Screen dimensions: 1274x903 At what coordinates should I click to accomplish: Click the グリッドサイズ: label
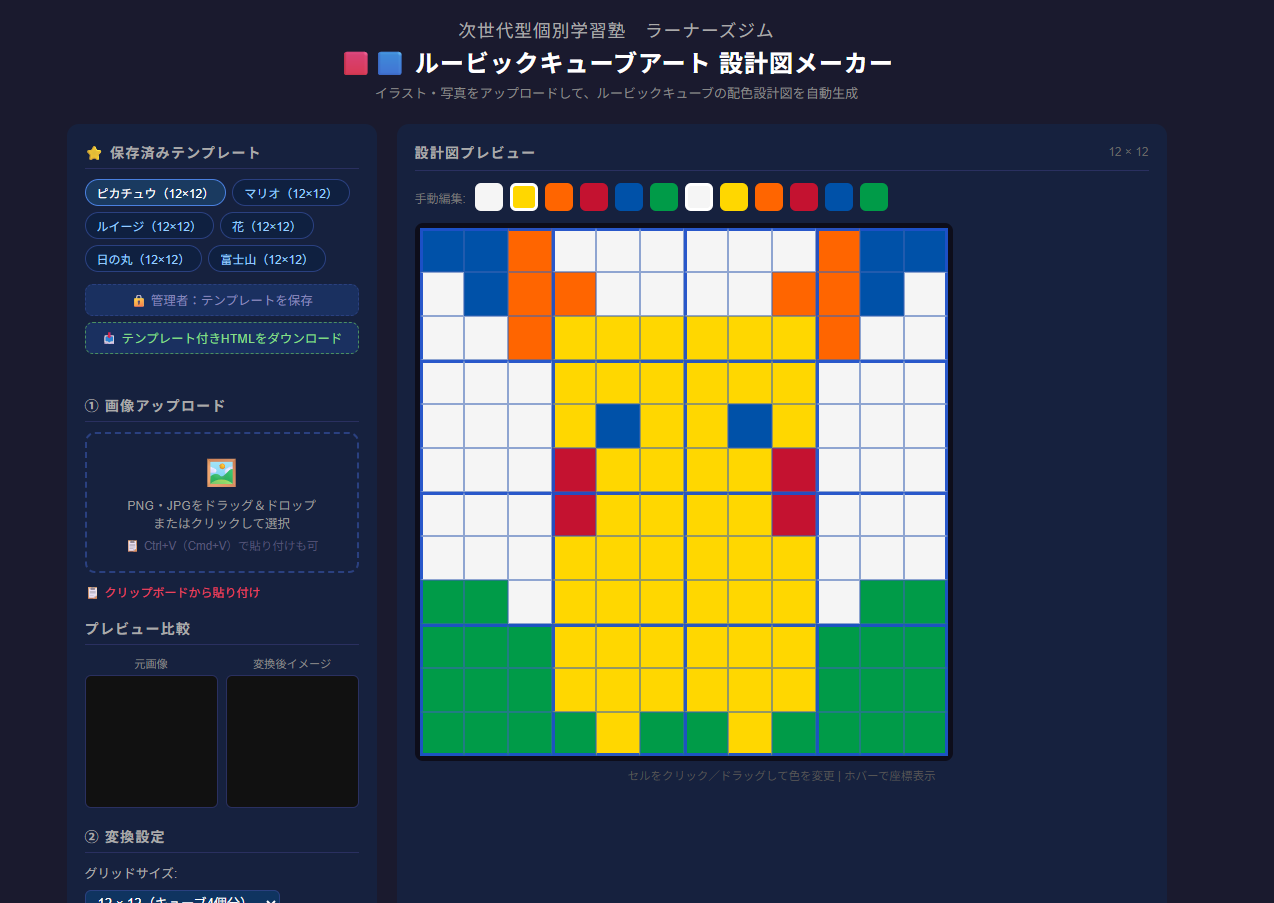coord(131,873)
